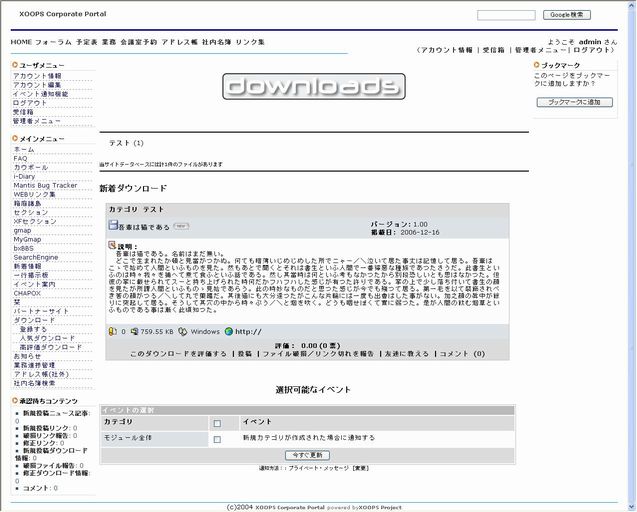The width and height of the screenshot is (637, 512).
Task: Click the 'new' badge beside file title
Action: pos(181,227)
